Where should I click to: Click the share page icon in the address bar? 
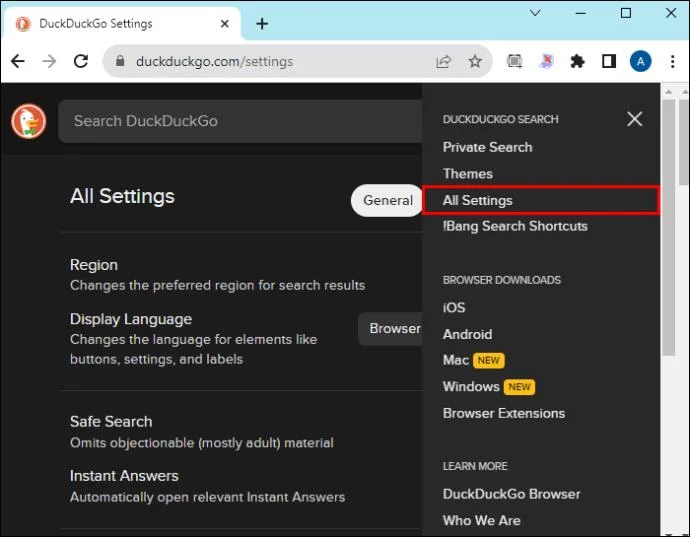pos(443,61)
